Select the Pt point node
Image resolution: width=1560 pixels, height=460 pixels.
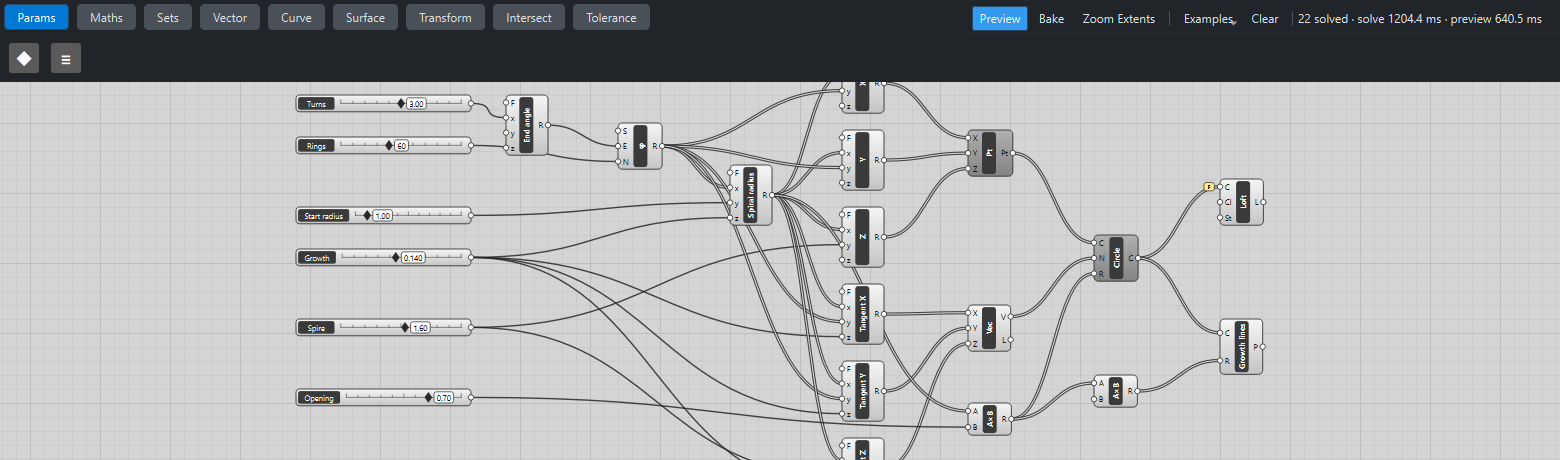click(x=990, y=153)
